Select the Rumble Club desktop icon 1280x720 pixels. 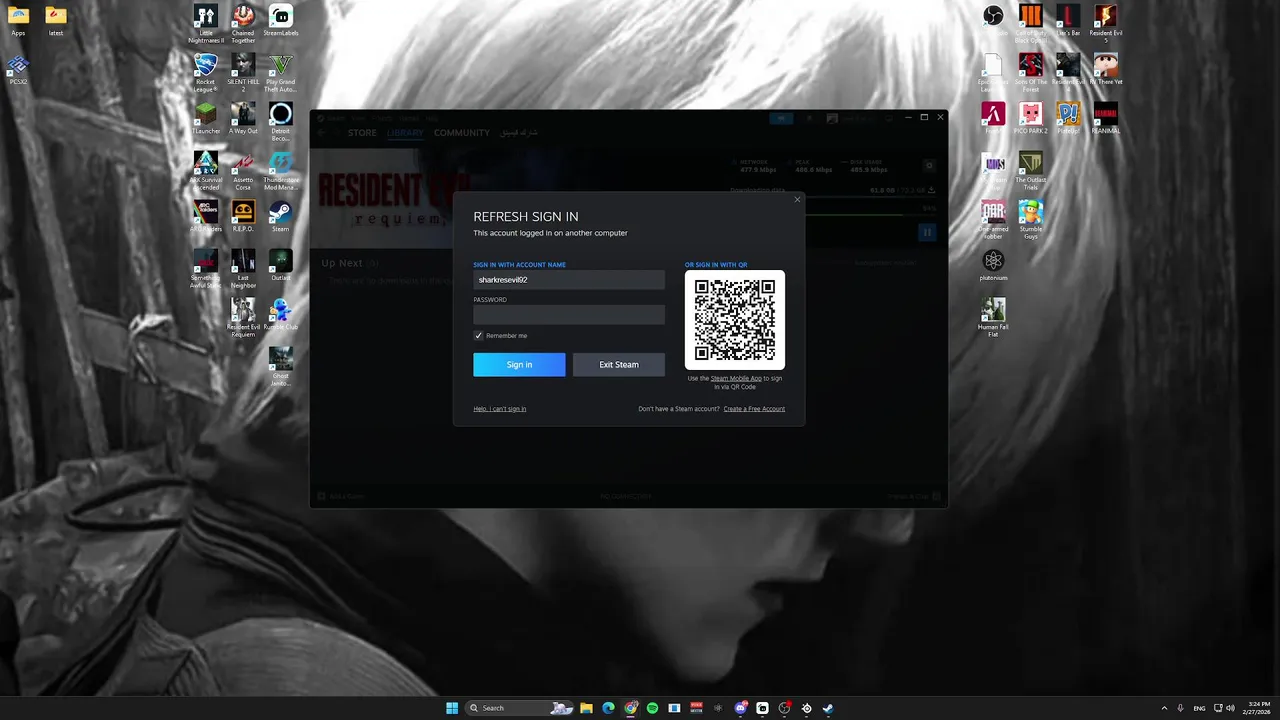[281, 315]
